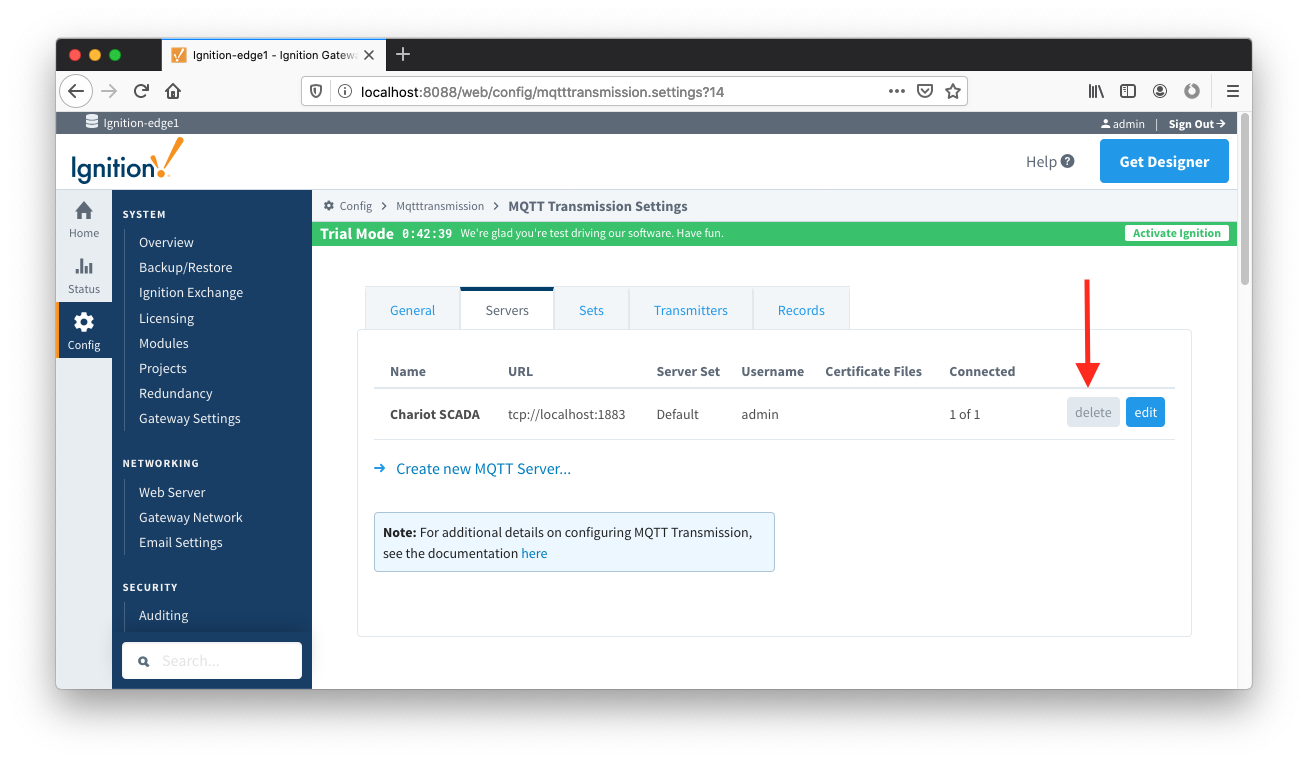The height and width of the screenshot is (763, 1308).
Task: Click the magnifier icon in the search box
Action: pyautogui.click(x=144, y=661)
